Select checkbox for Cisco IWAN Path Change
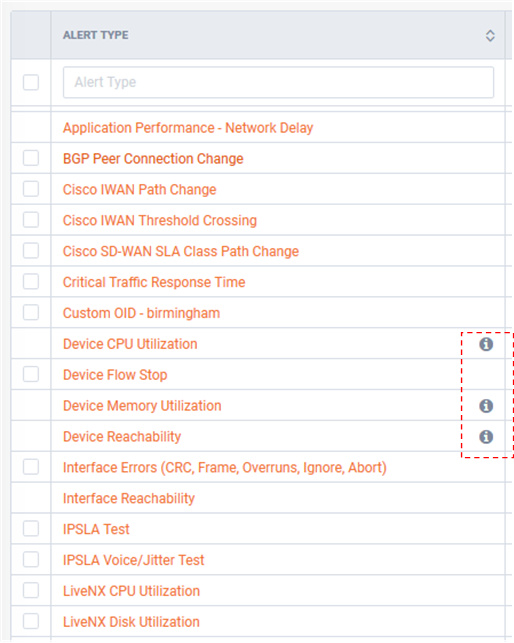 click(x=31, y=189)
